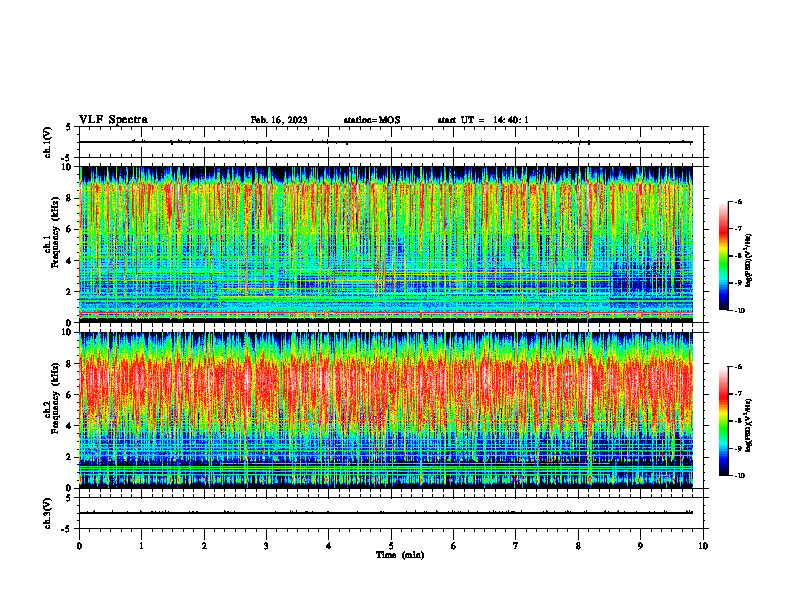Click the time axis tick label "3"

(x=266, y=546)
